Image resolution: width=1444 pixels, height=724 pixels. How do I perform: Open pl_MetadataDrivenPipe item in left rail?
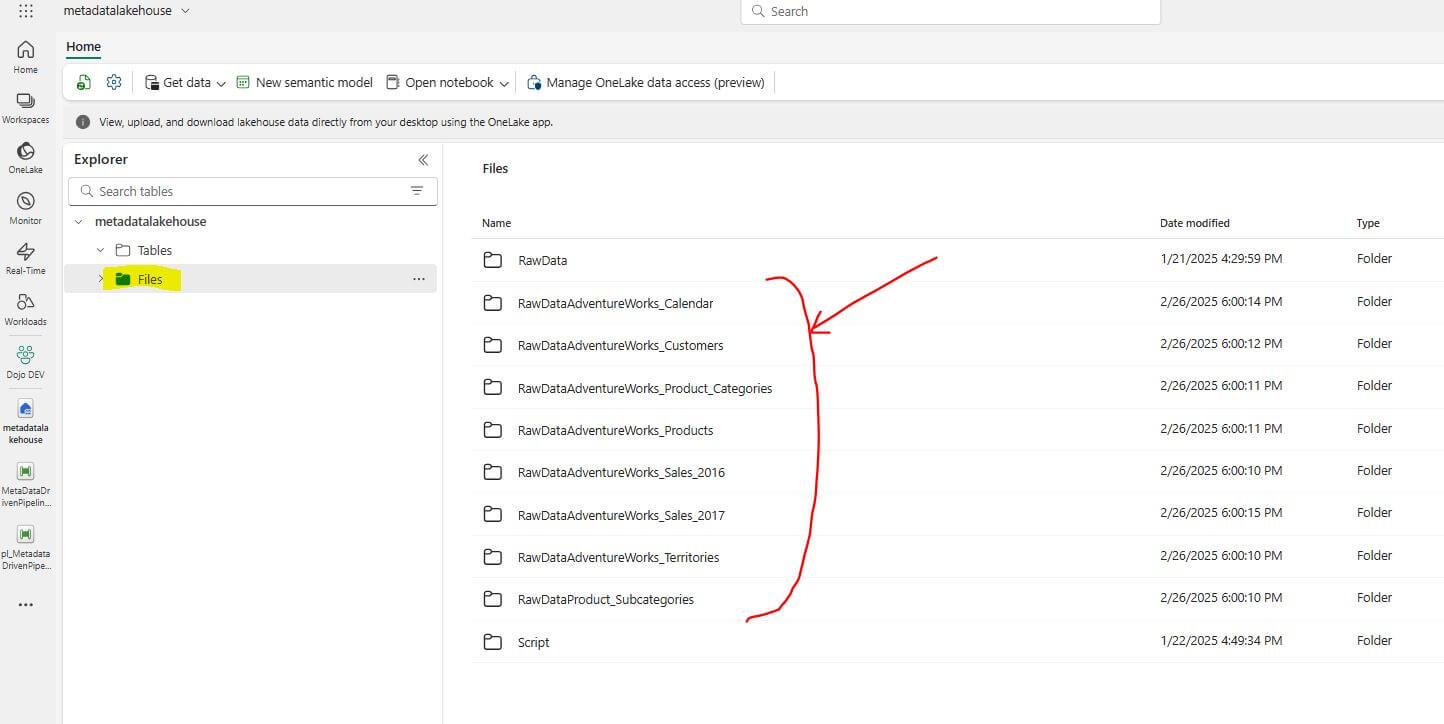tap(26, 547)
